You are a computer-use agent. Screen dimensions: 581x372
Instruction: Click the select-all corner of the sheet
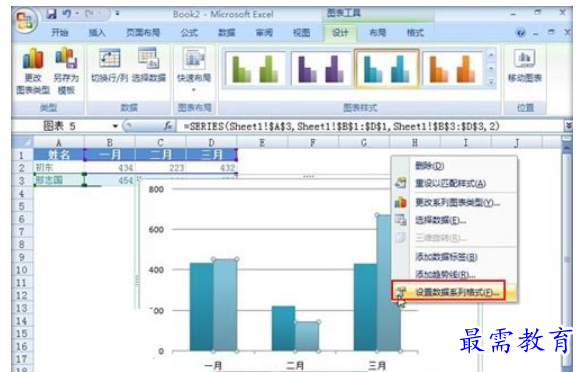pyautogui.click(x=23, y=142)
